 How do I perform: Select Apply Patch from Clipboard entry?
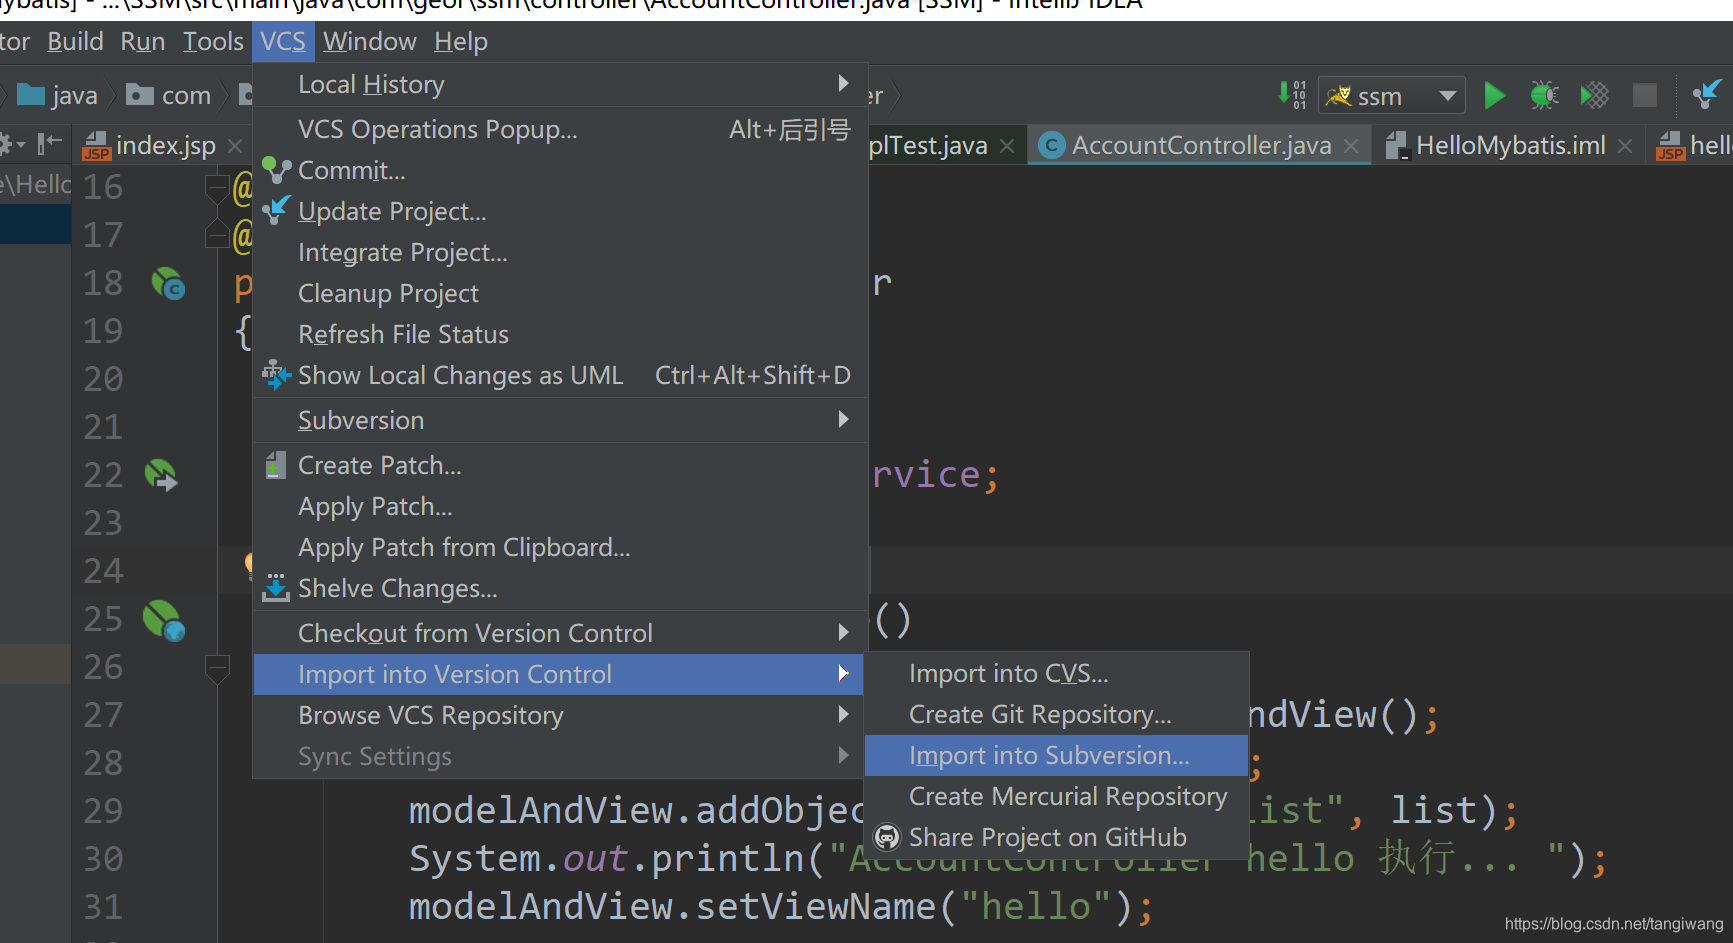point(559,547)
